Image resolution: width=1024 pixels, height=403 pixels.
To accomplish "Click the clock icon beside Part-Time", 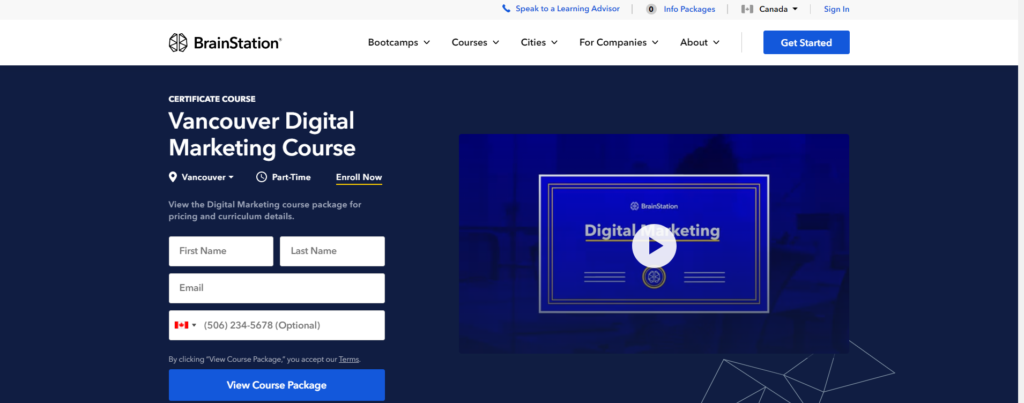I will [261, 177].
